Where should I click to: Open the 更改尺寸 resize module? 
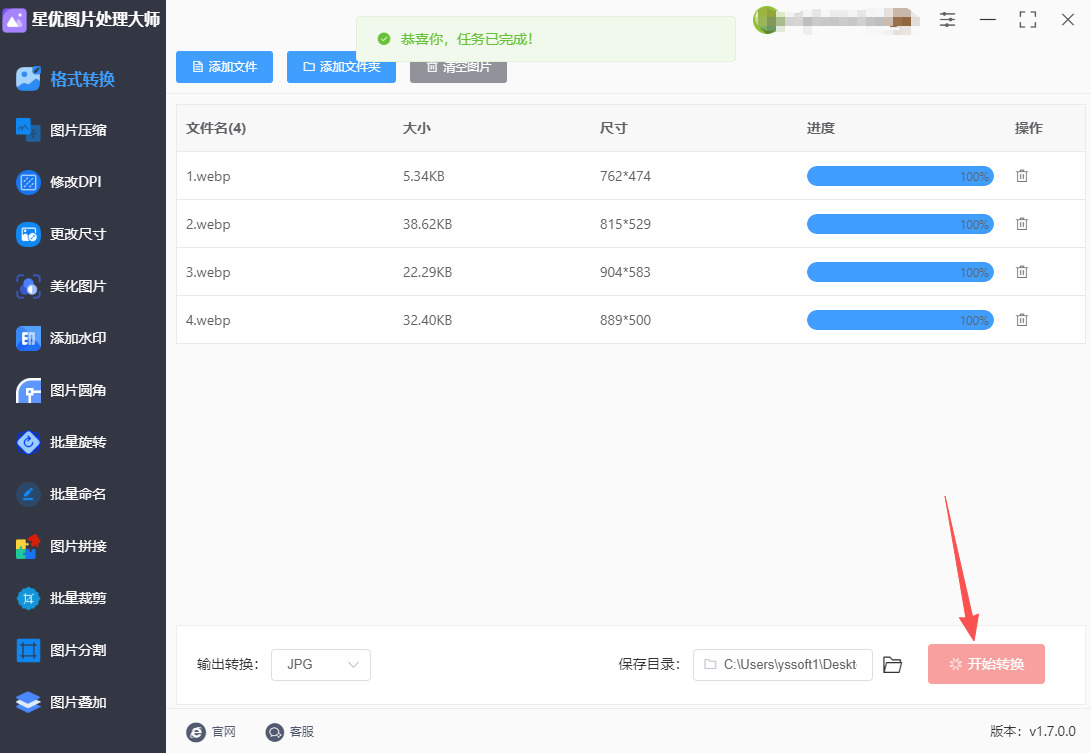tap(61, 235)
